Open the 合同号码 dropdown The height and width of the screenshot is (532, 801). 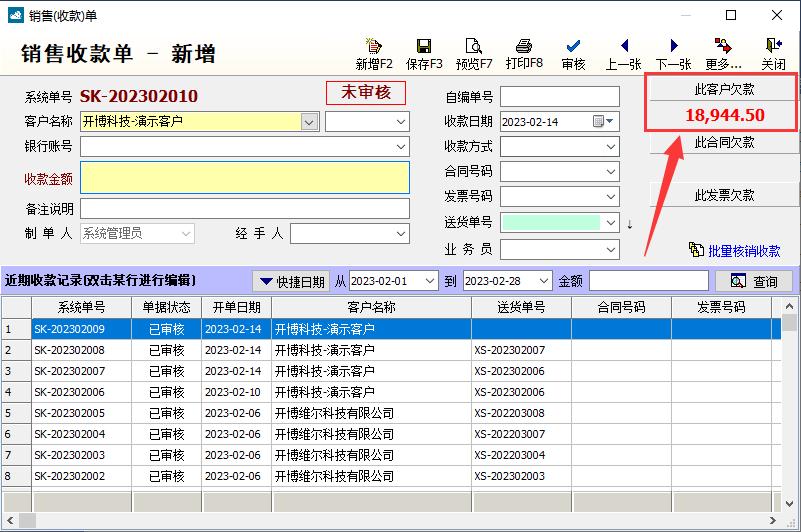click(610, 172)
